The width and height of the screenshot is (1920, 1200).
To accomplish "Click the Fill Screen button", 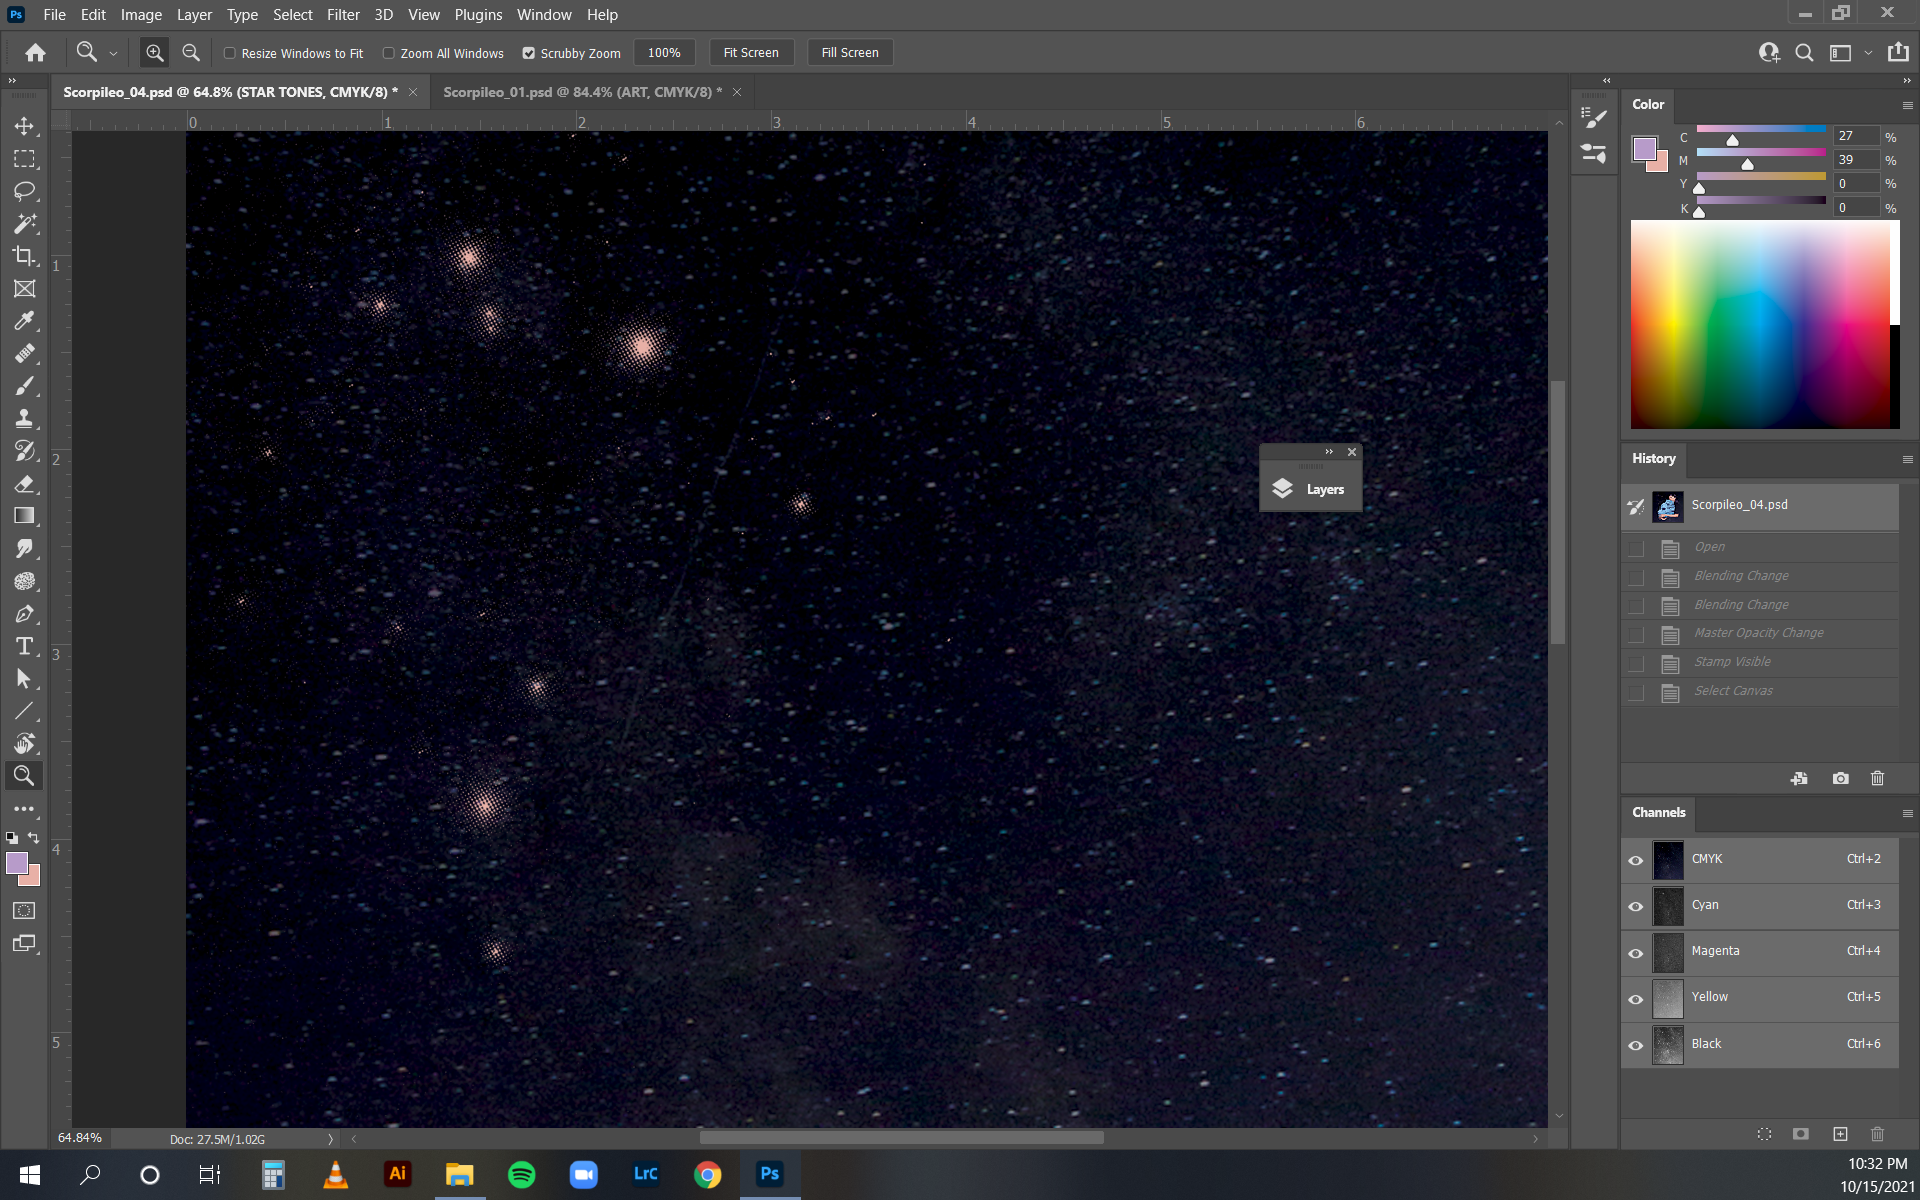I will point(850,53).
